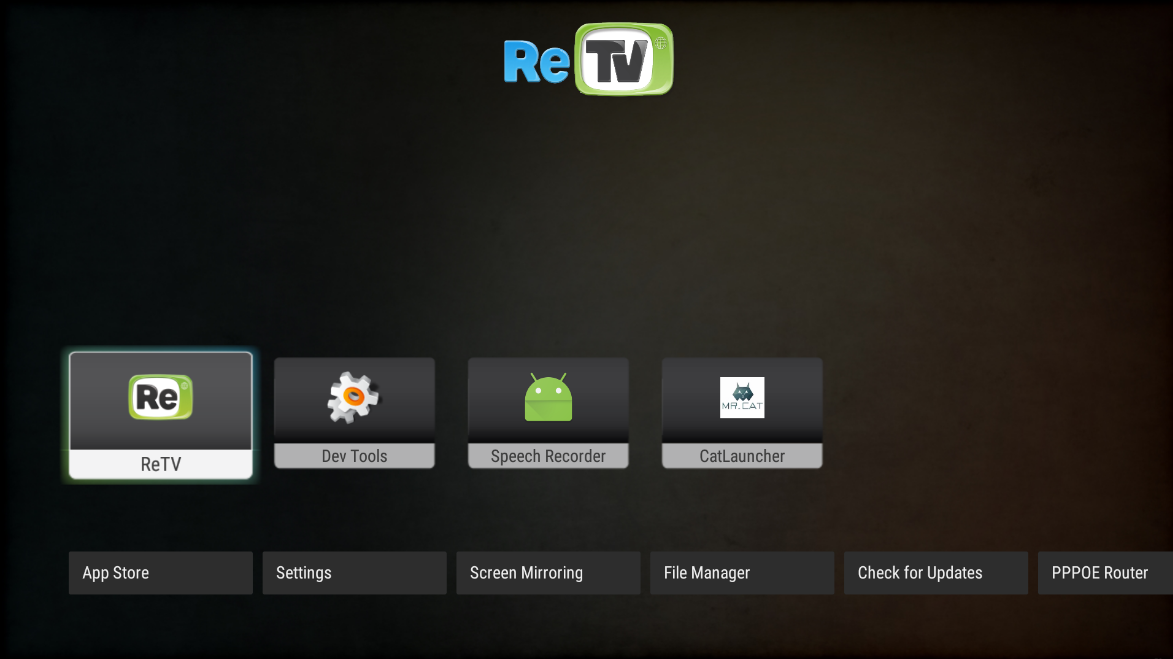
Task: Open the Settings button
Action: point(355,573)
